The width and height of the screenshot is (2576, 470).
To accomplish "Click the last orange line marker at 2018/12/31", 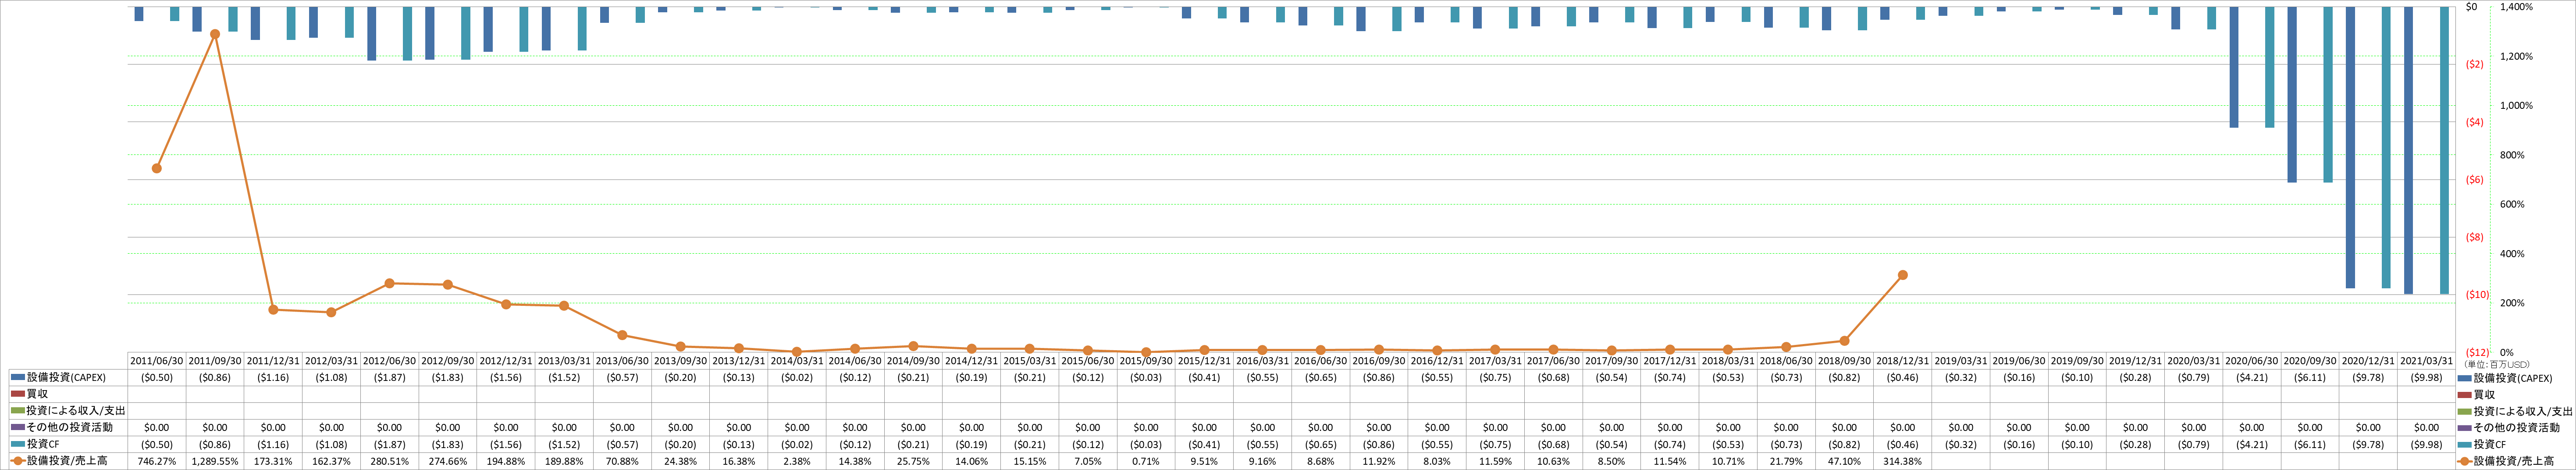I will point(1903,275).
